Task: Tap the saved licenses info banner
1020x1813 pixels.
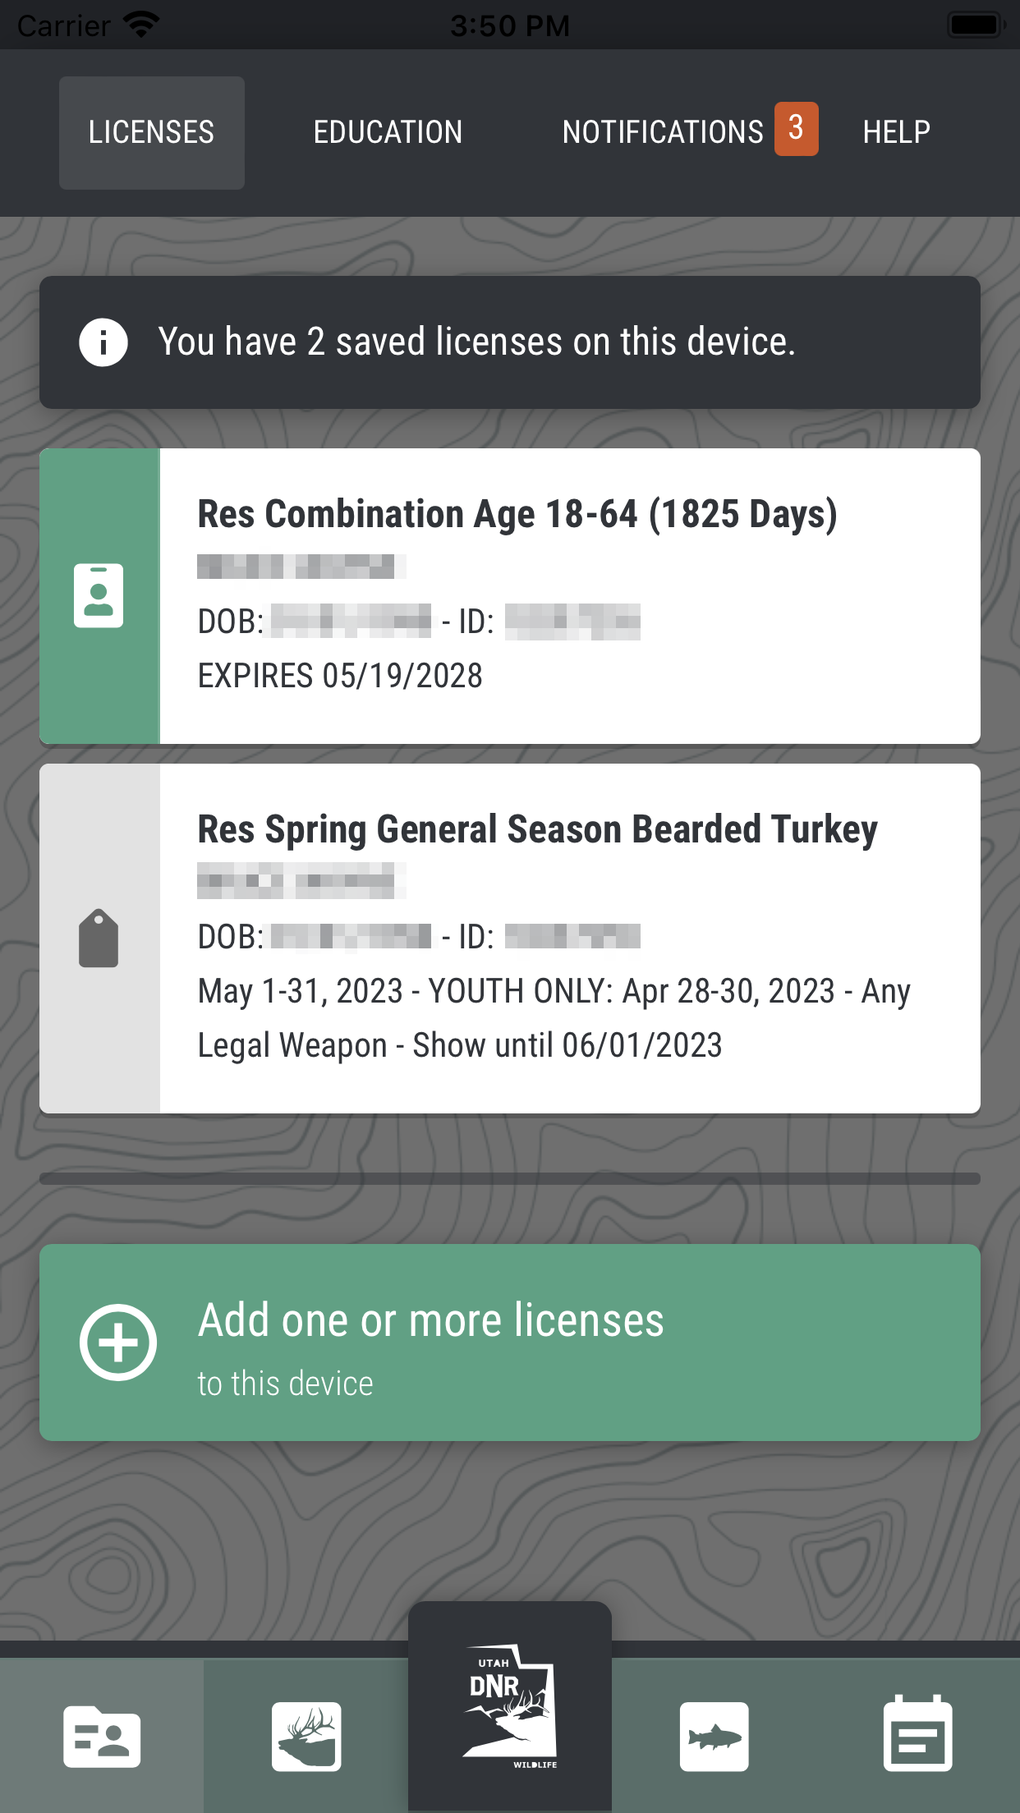Action: [510, 342]
